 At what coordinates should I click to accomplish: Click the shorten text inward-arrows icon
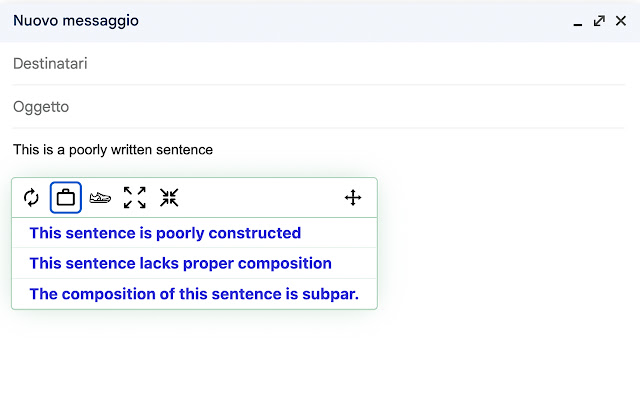tap(169, 198)
